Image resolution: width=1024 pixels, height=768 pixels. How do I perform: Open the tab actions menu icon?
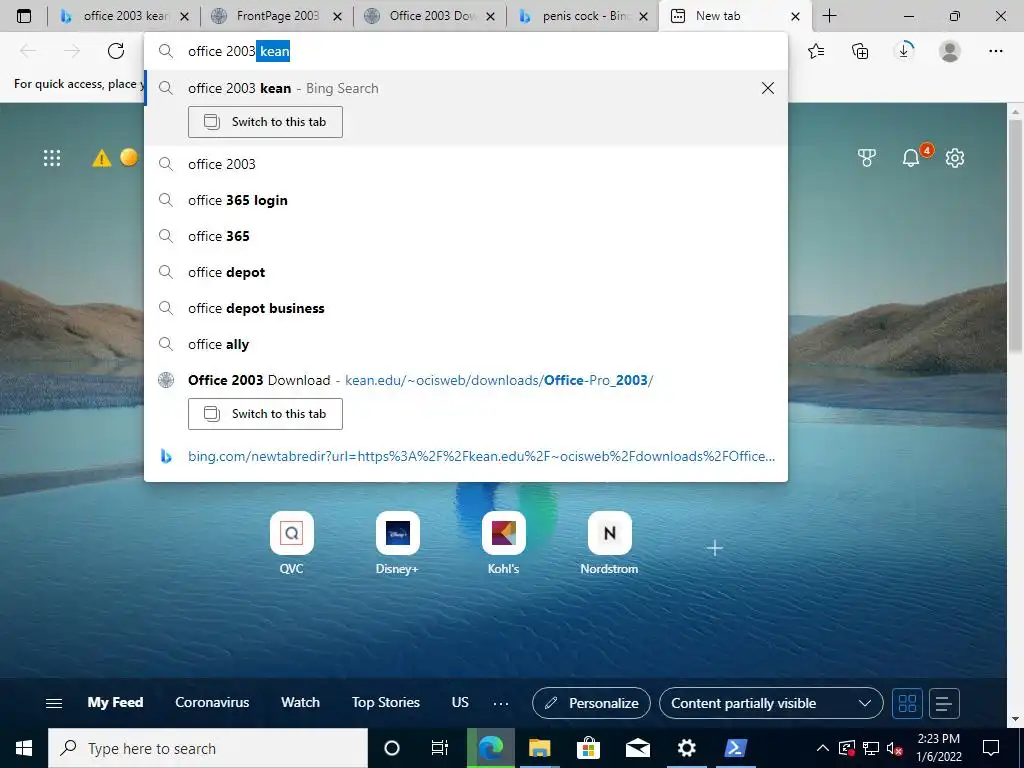pyautogui.click(x=24, y=16)
